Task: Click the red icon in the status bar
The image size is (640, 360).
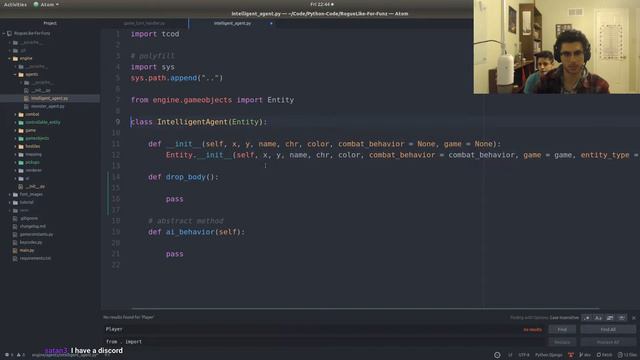Action: click(571, 355)
